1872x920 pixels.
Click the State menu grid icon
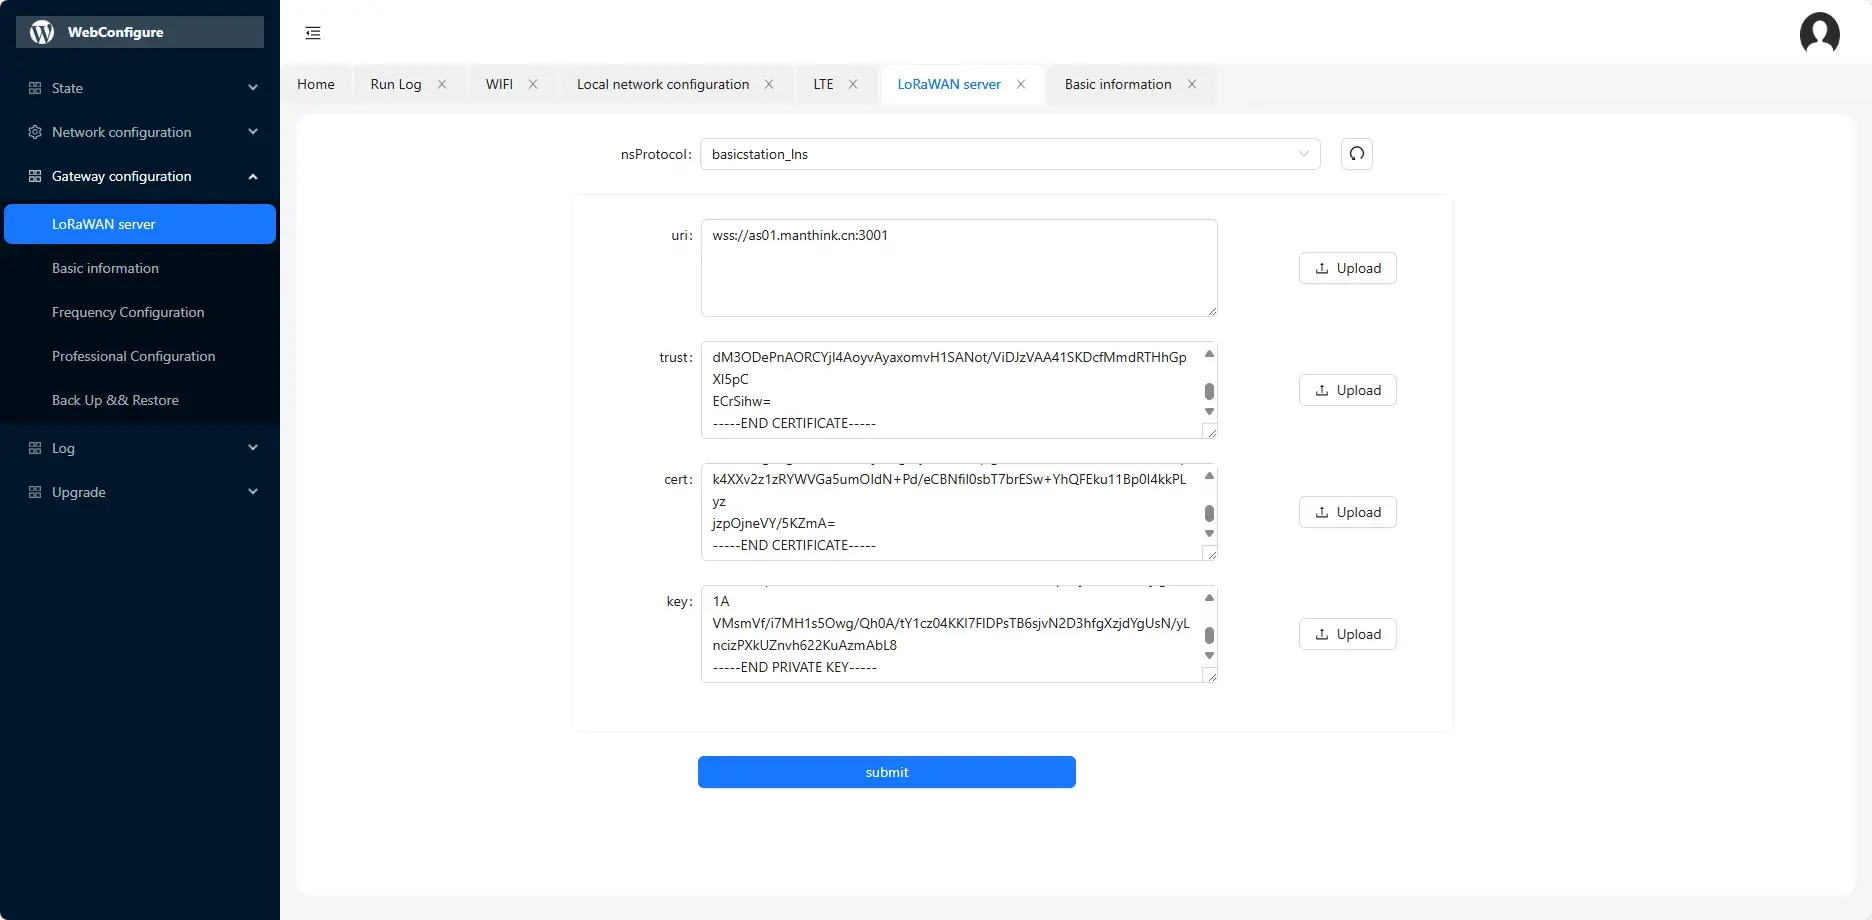35,88
